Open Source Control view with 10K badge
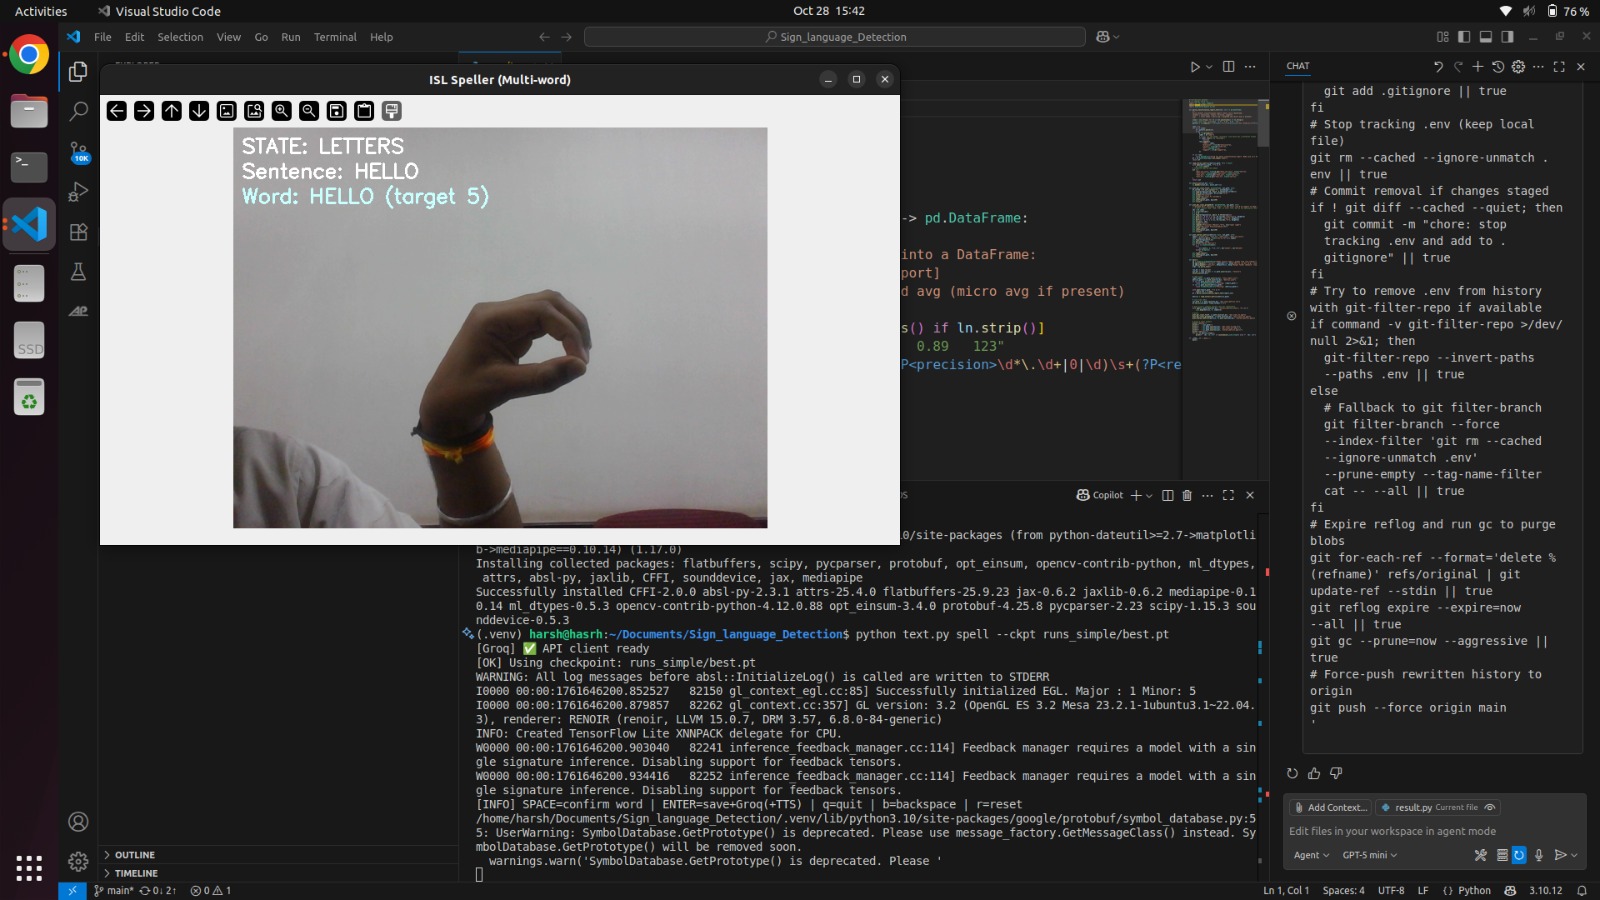This screenshot has width=1600, height=900. click(x=78, y=152)
